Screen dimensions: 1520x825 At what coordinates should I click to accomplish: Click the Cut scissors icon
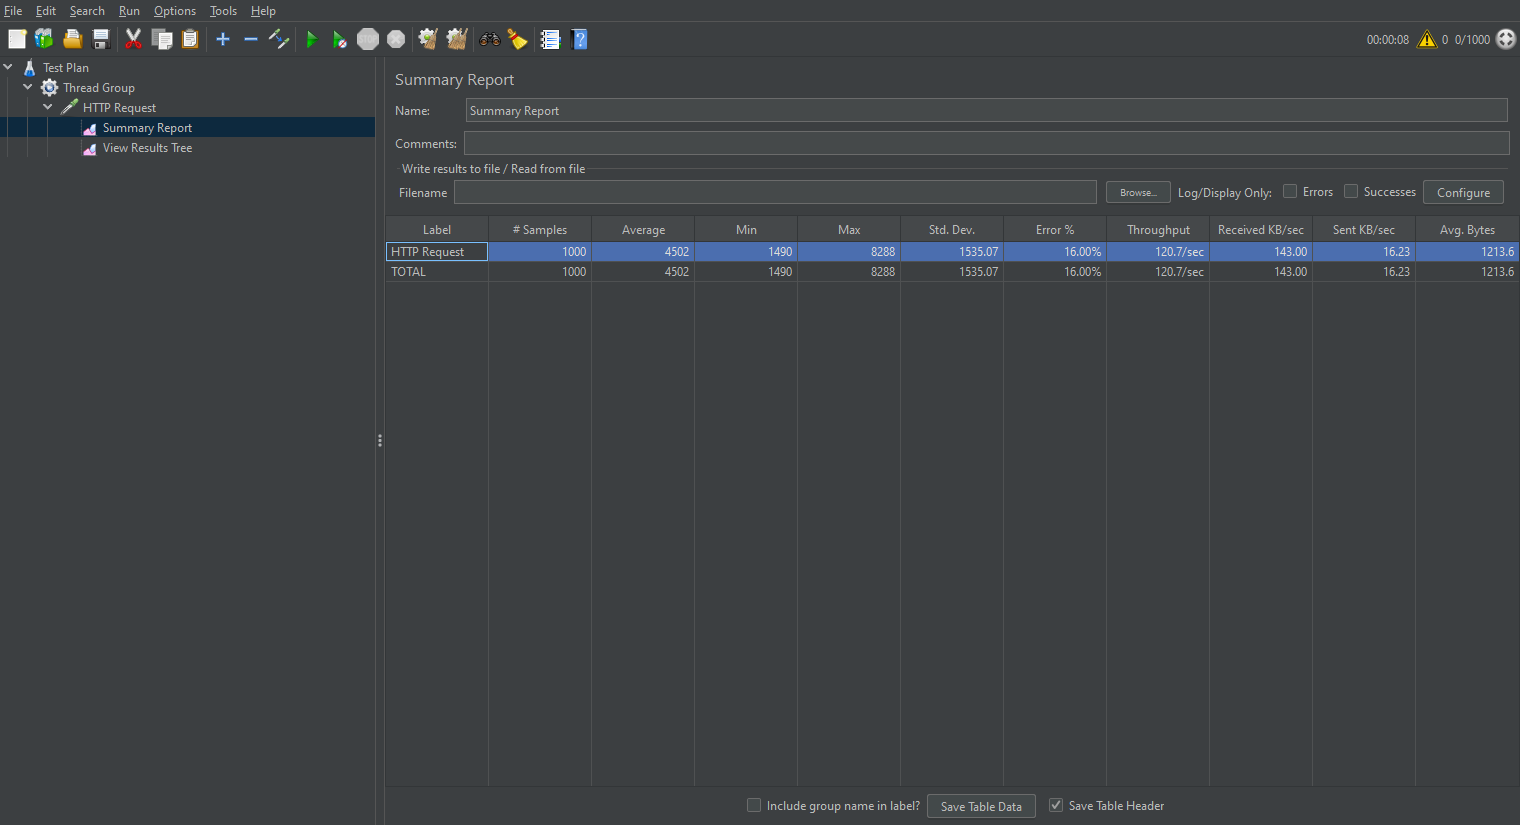(133, 39)
